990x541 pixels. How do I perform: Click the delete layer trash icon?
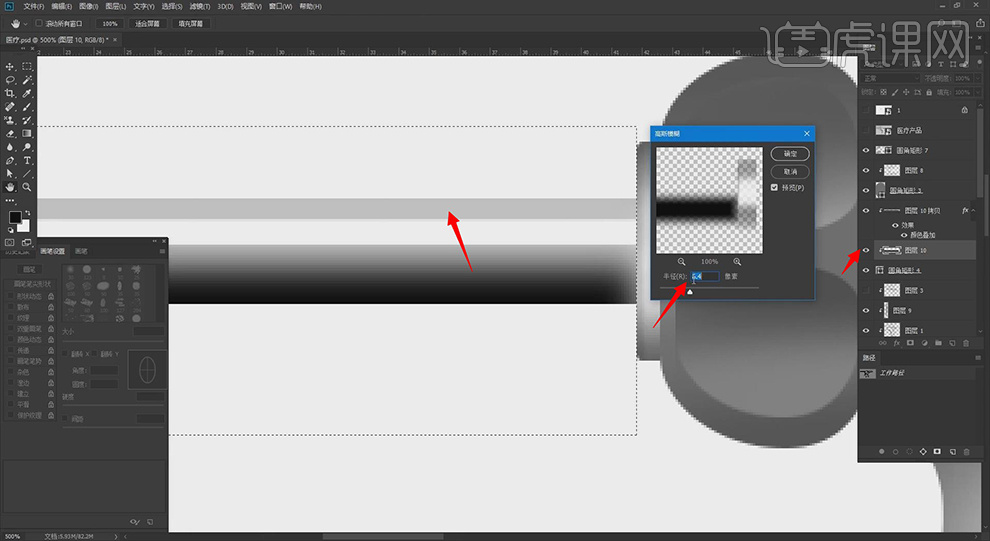965,343
